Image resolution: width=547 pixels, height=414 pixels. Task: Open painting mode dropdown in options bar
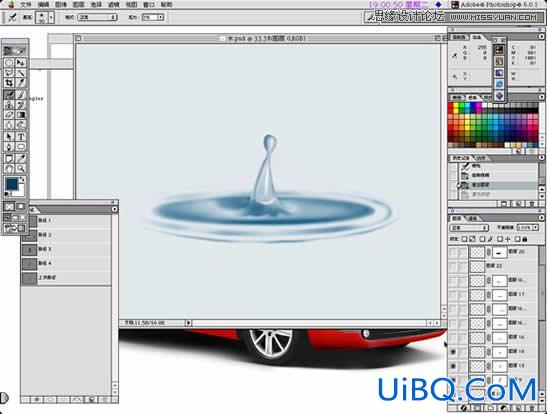pos(97,17)
